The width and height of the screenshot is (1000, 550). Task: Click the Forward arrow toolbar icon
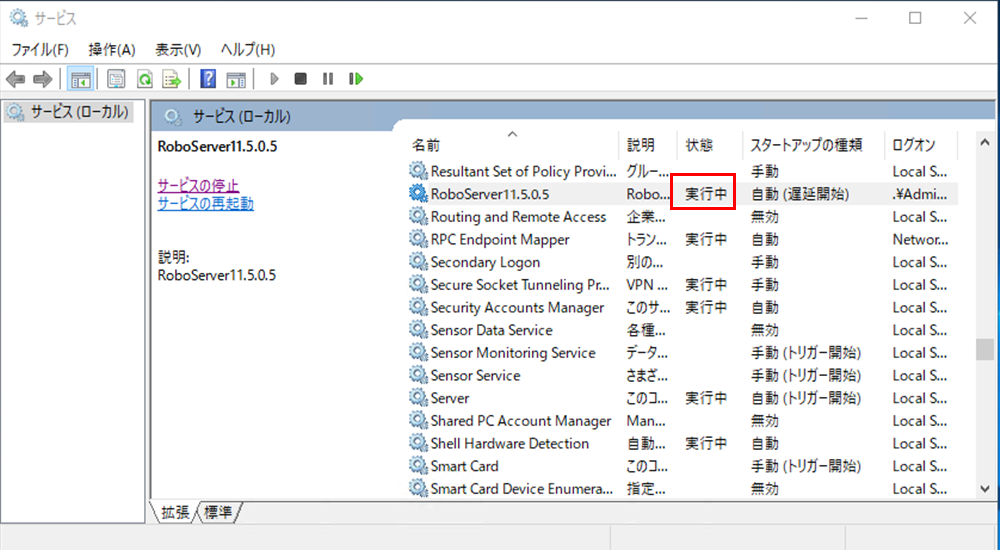coord(43,79)
